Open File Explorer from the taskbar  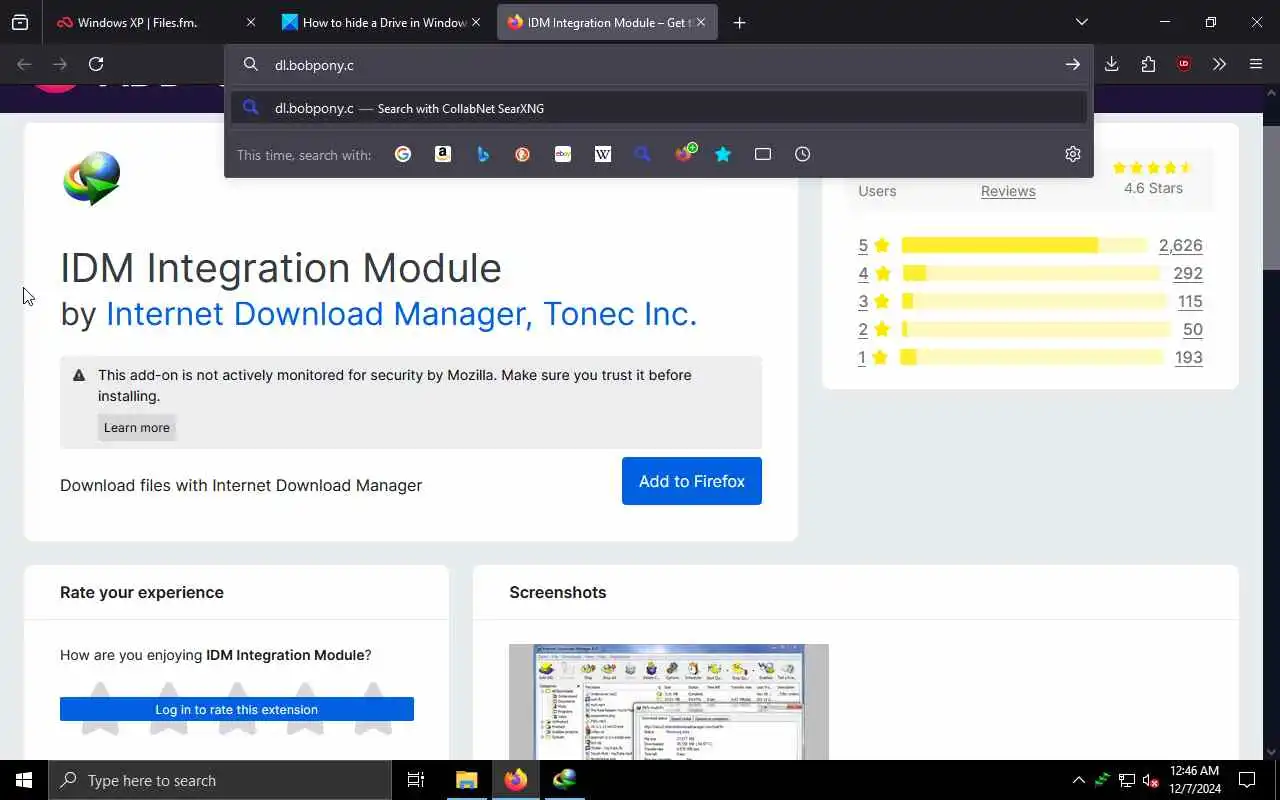point(467,780)
